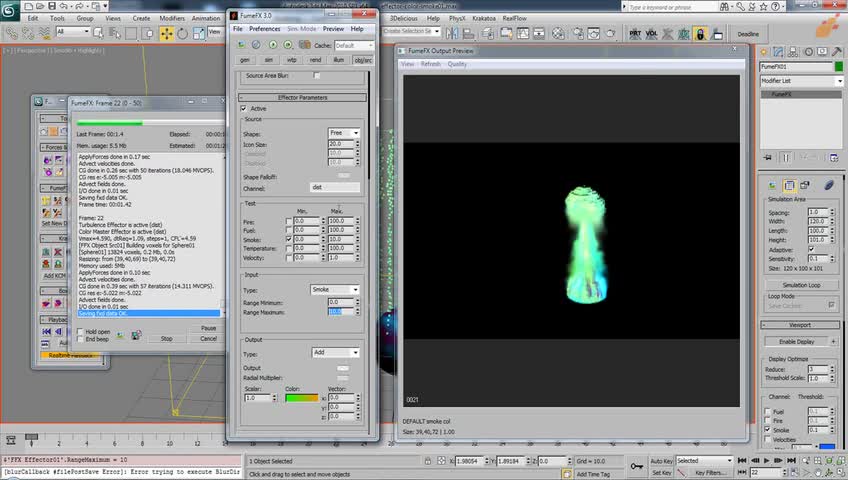The height and width of the screenshot is (480, 848).
Task: Click FumeFX continue simulation icon
Action: click(x=288, y=45)
